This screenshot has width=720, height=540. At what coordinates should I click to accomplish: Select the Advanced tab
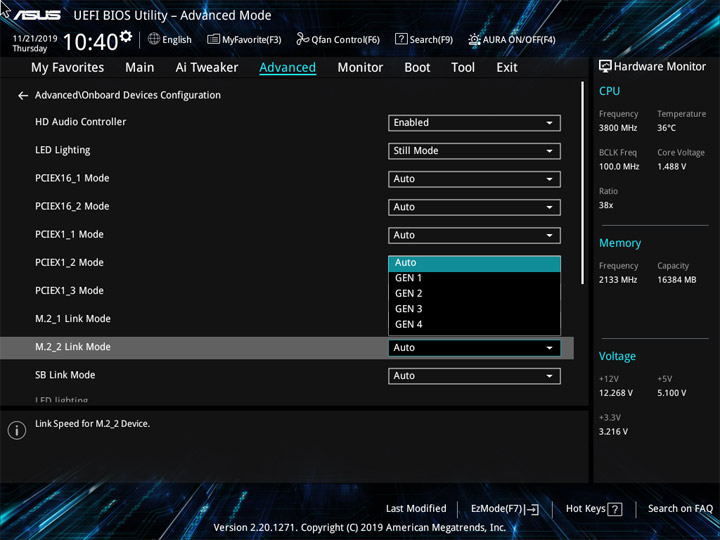(x=287, y=68)
